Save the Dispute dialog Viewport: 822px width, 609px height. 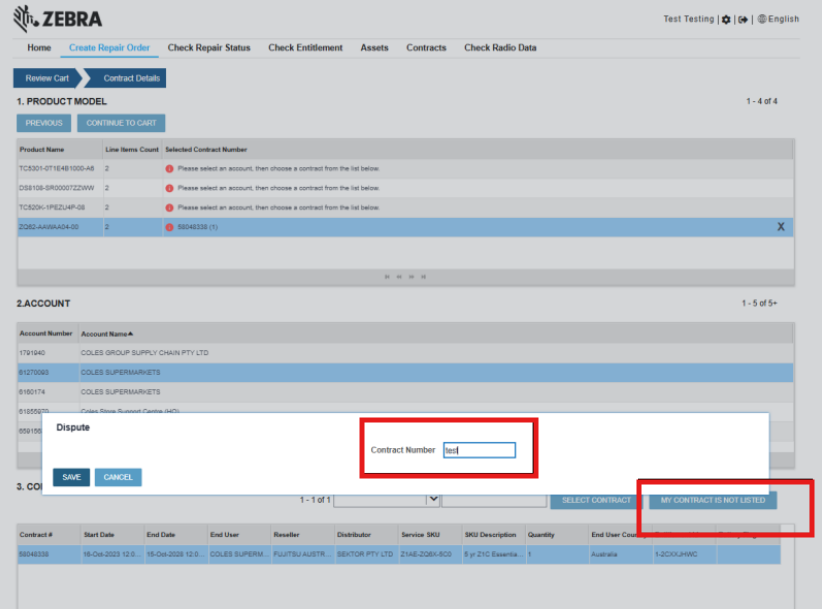click(71, 477)
